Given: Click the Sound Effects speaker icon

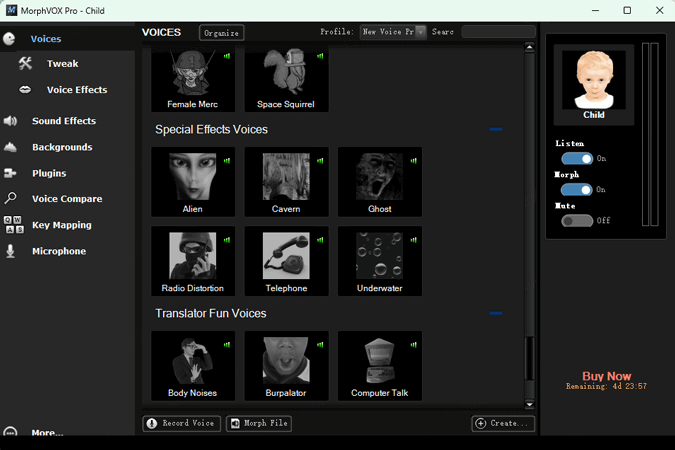Looking at the screenshot, I should tap(10, 121).
